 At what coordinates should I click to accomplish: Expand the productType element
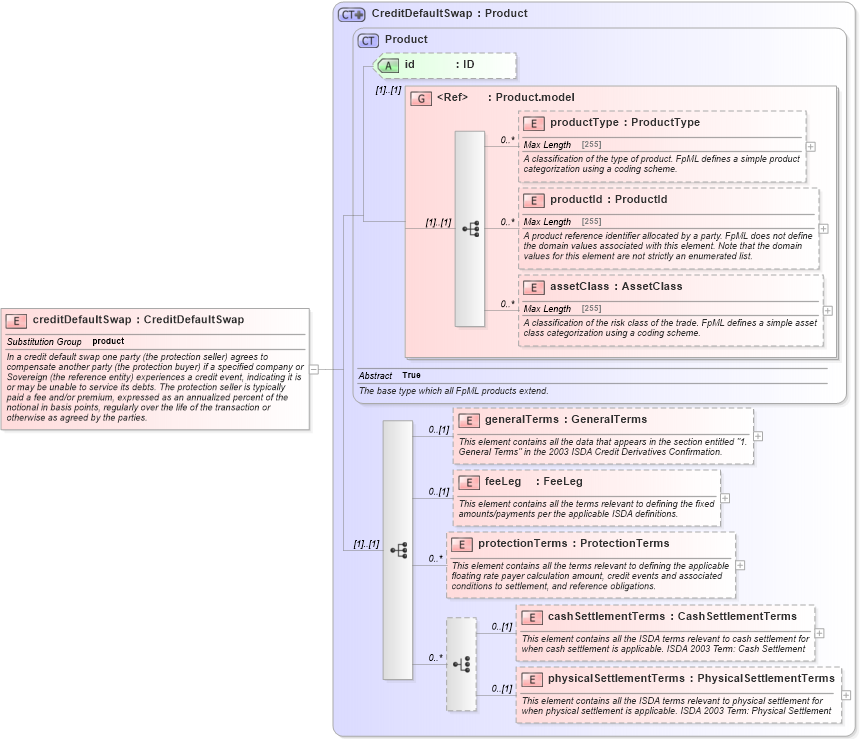tap(811, 147)
